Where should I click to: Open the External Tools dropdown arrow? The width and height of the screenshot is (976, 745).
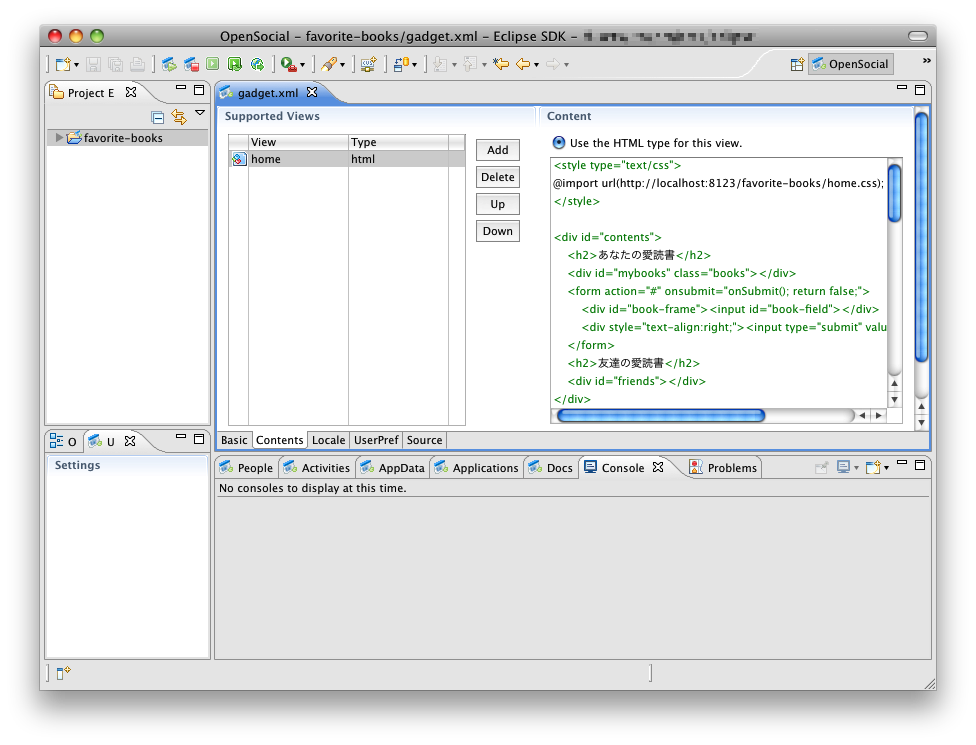point(303,65)
